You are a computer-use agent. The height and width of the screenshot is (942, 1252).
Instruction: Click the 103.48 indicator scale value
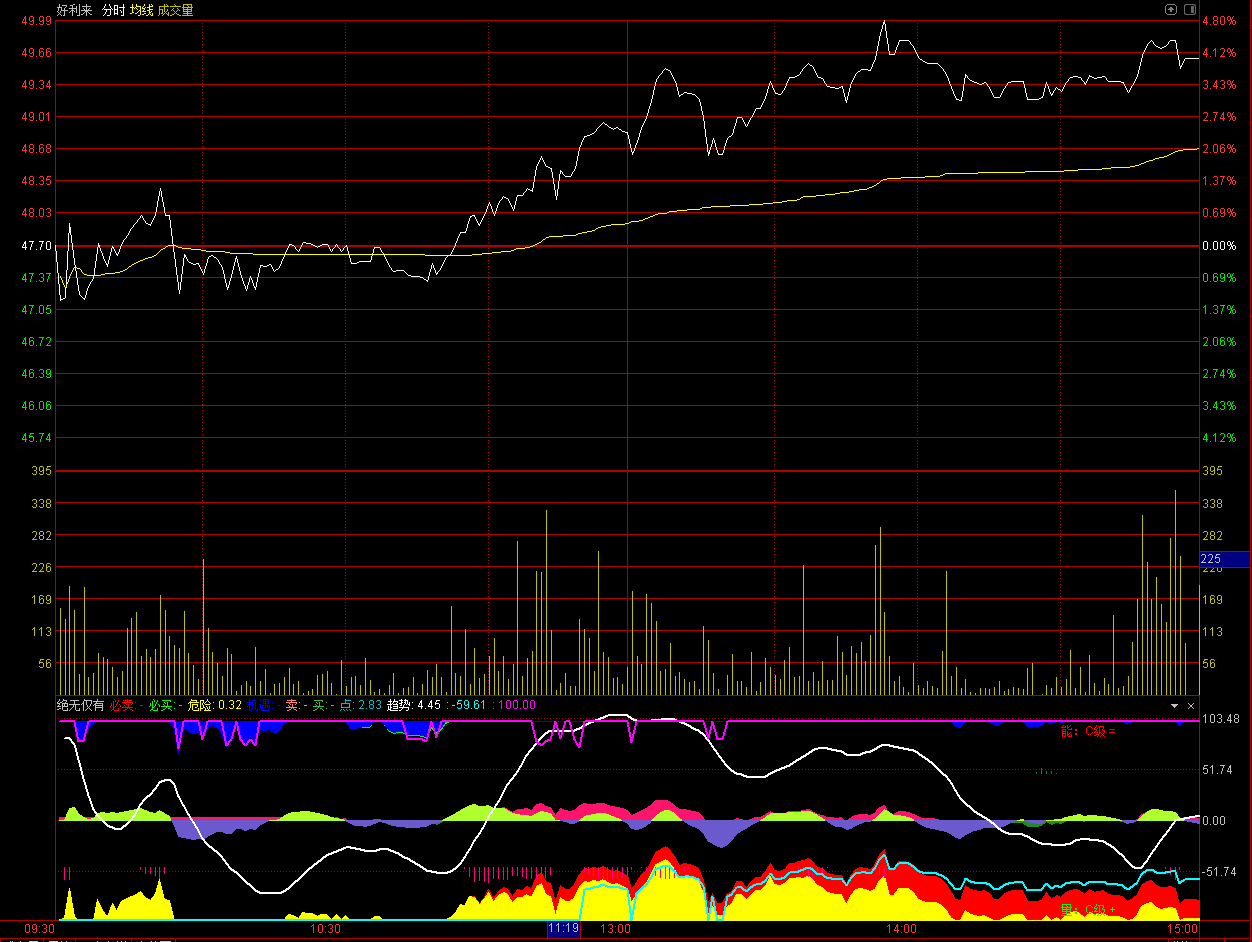1221,719
